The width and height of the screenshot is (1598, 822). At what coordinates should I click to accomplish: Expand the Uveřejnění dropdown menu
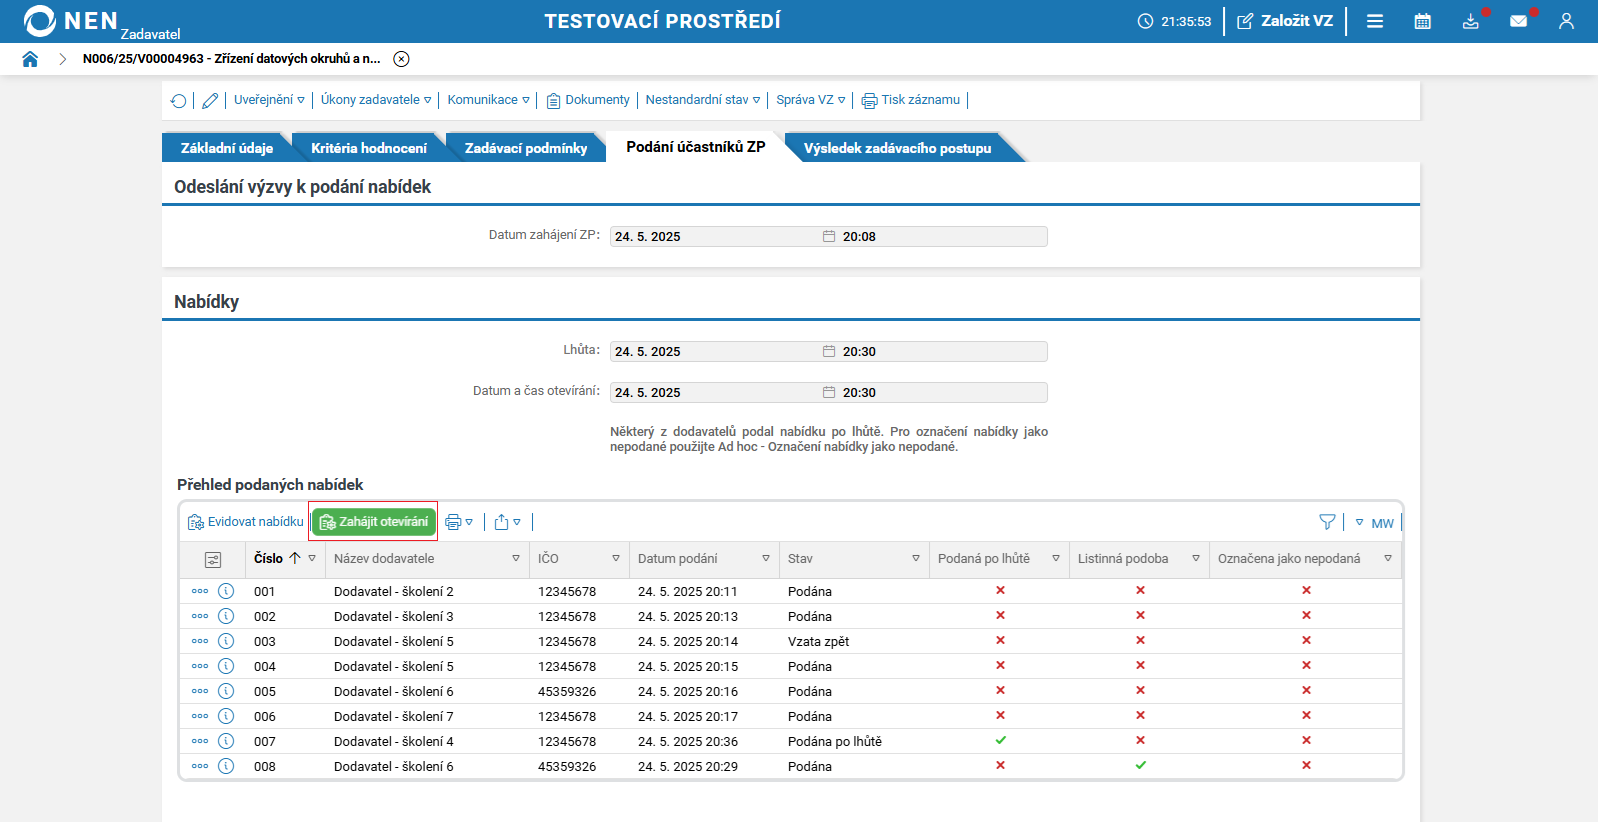coord(269,100)
